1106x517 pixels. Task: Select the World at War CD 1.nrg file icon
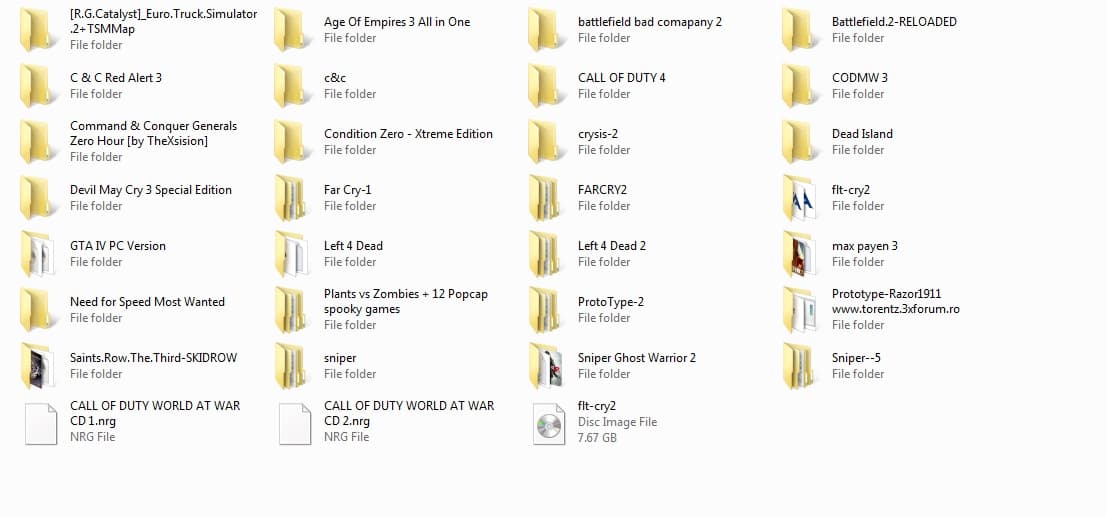click(40, 422)
